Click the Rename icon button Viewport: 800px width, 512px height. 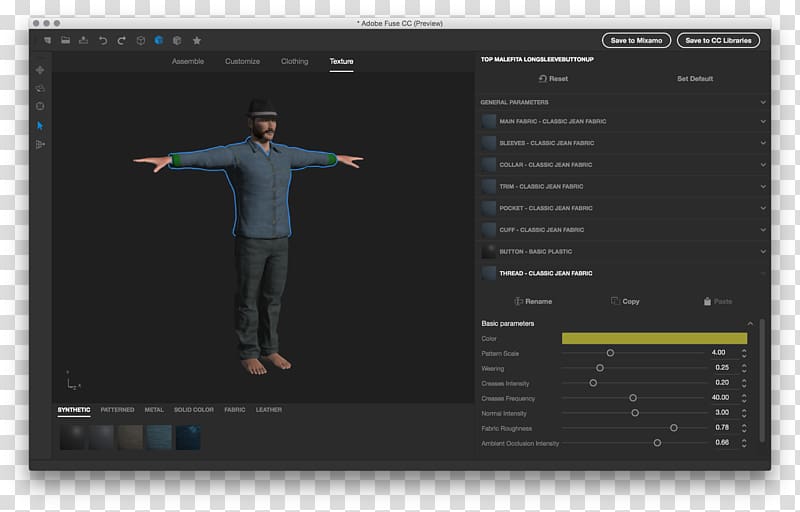tap(533, 301)
